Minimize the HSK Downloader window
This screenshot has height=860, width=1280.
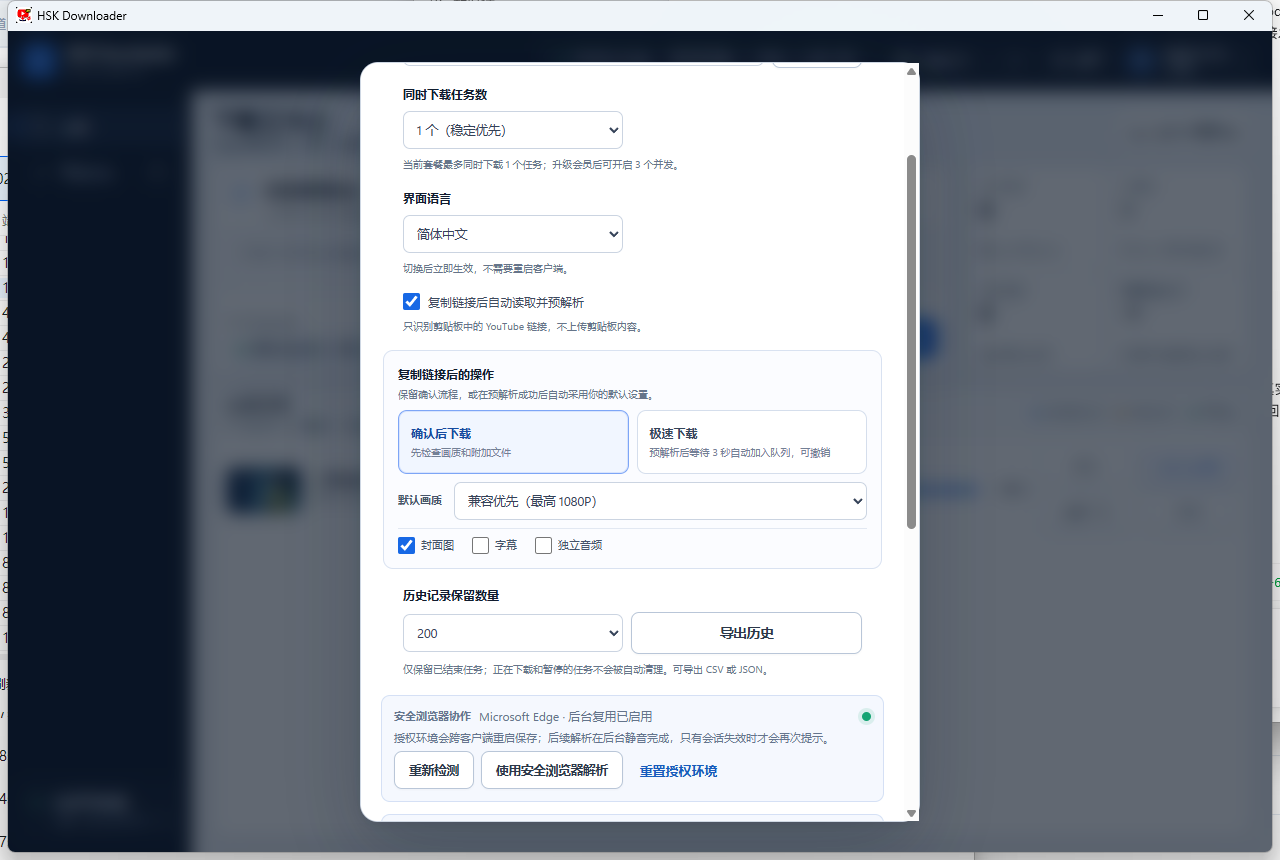coord(1157,15)
